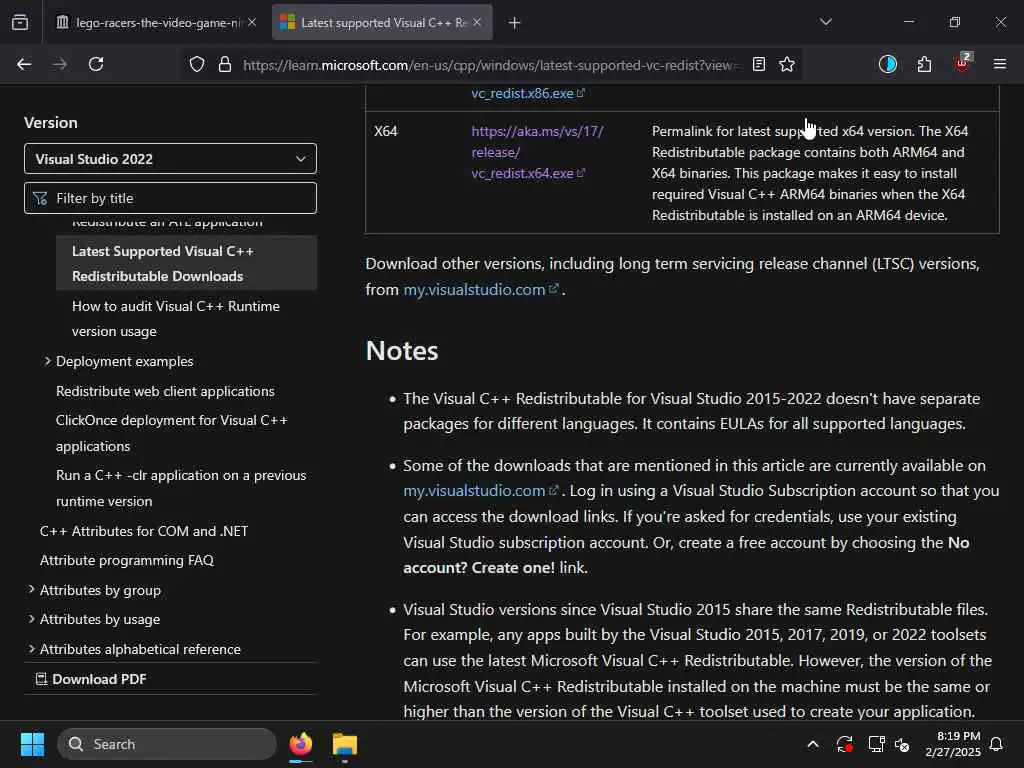Close the Latest supported Visual C++ tab
The width and height of the screenshot is (1024, 768).
tap(477, 22)
